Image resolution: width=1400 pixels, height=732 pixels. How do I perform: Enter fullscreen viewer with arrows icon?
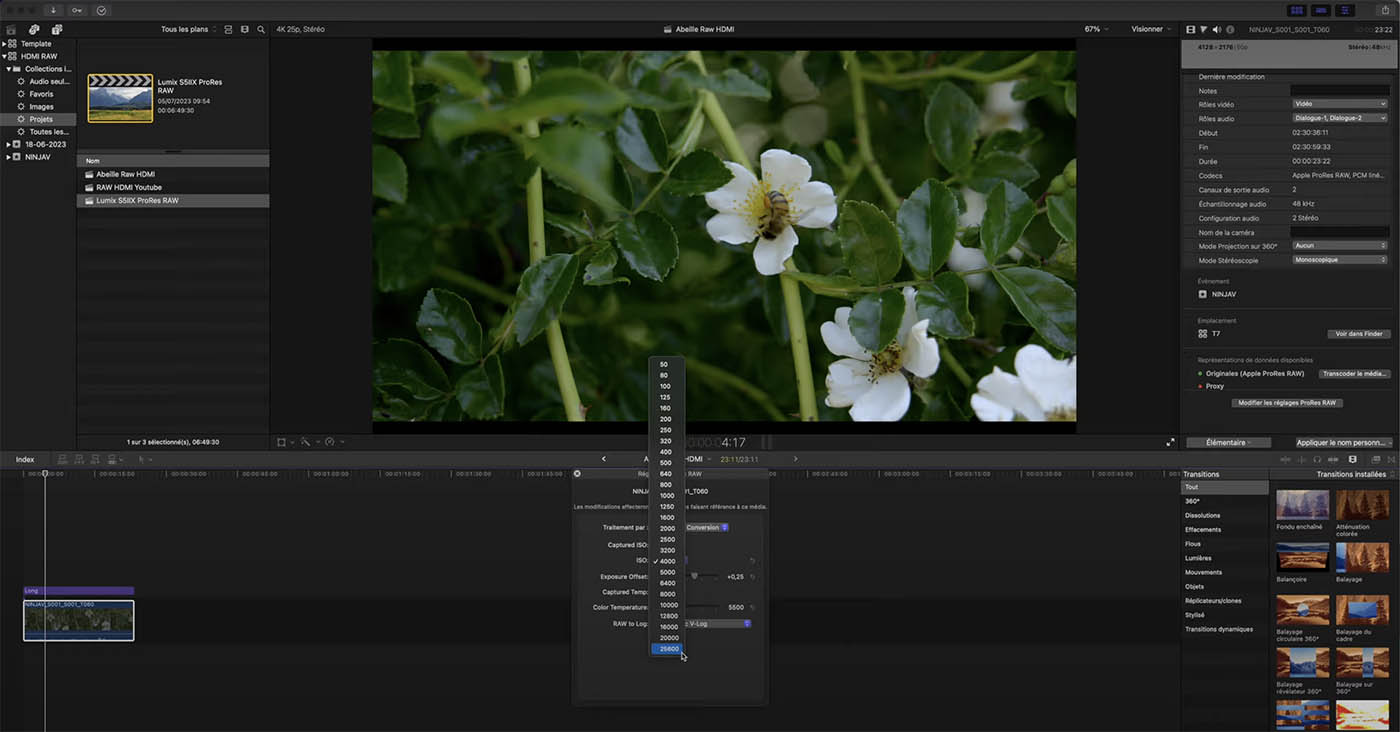point(1170,442)
